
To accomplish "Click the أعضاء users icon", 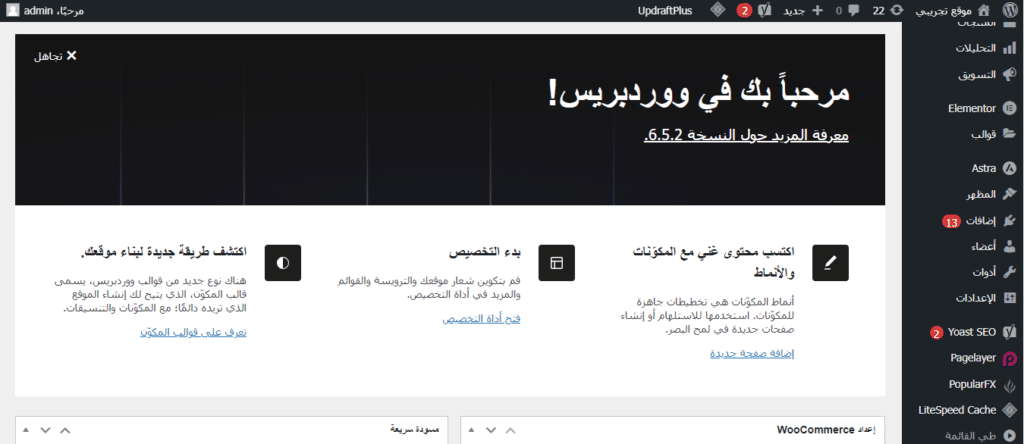I will click(x=1010, y=246).
